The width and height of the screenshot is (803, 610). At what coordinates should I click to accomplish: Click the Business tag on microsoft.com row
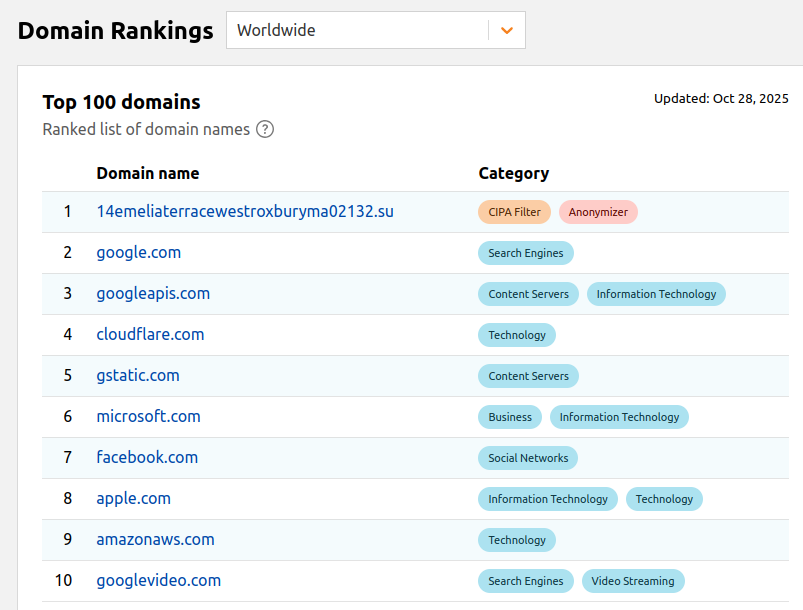509,417
